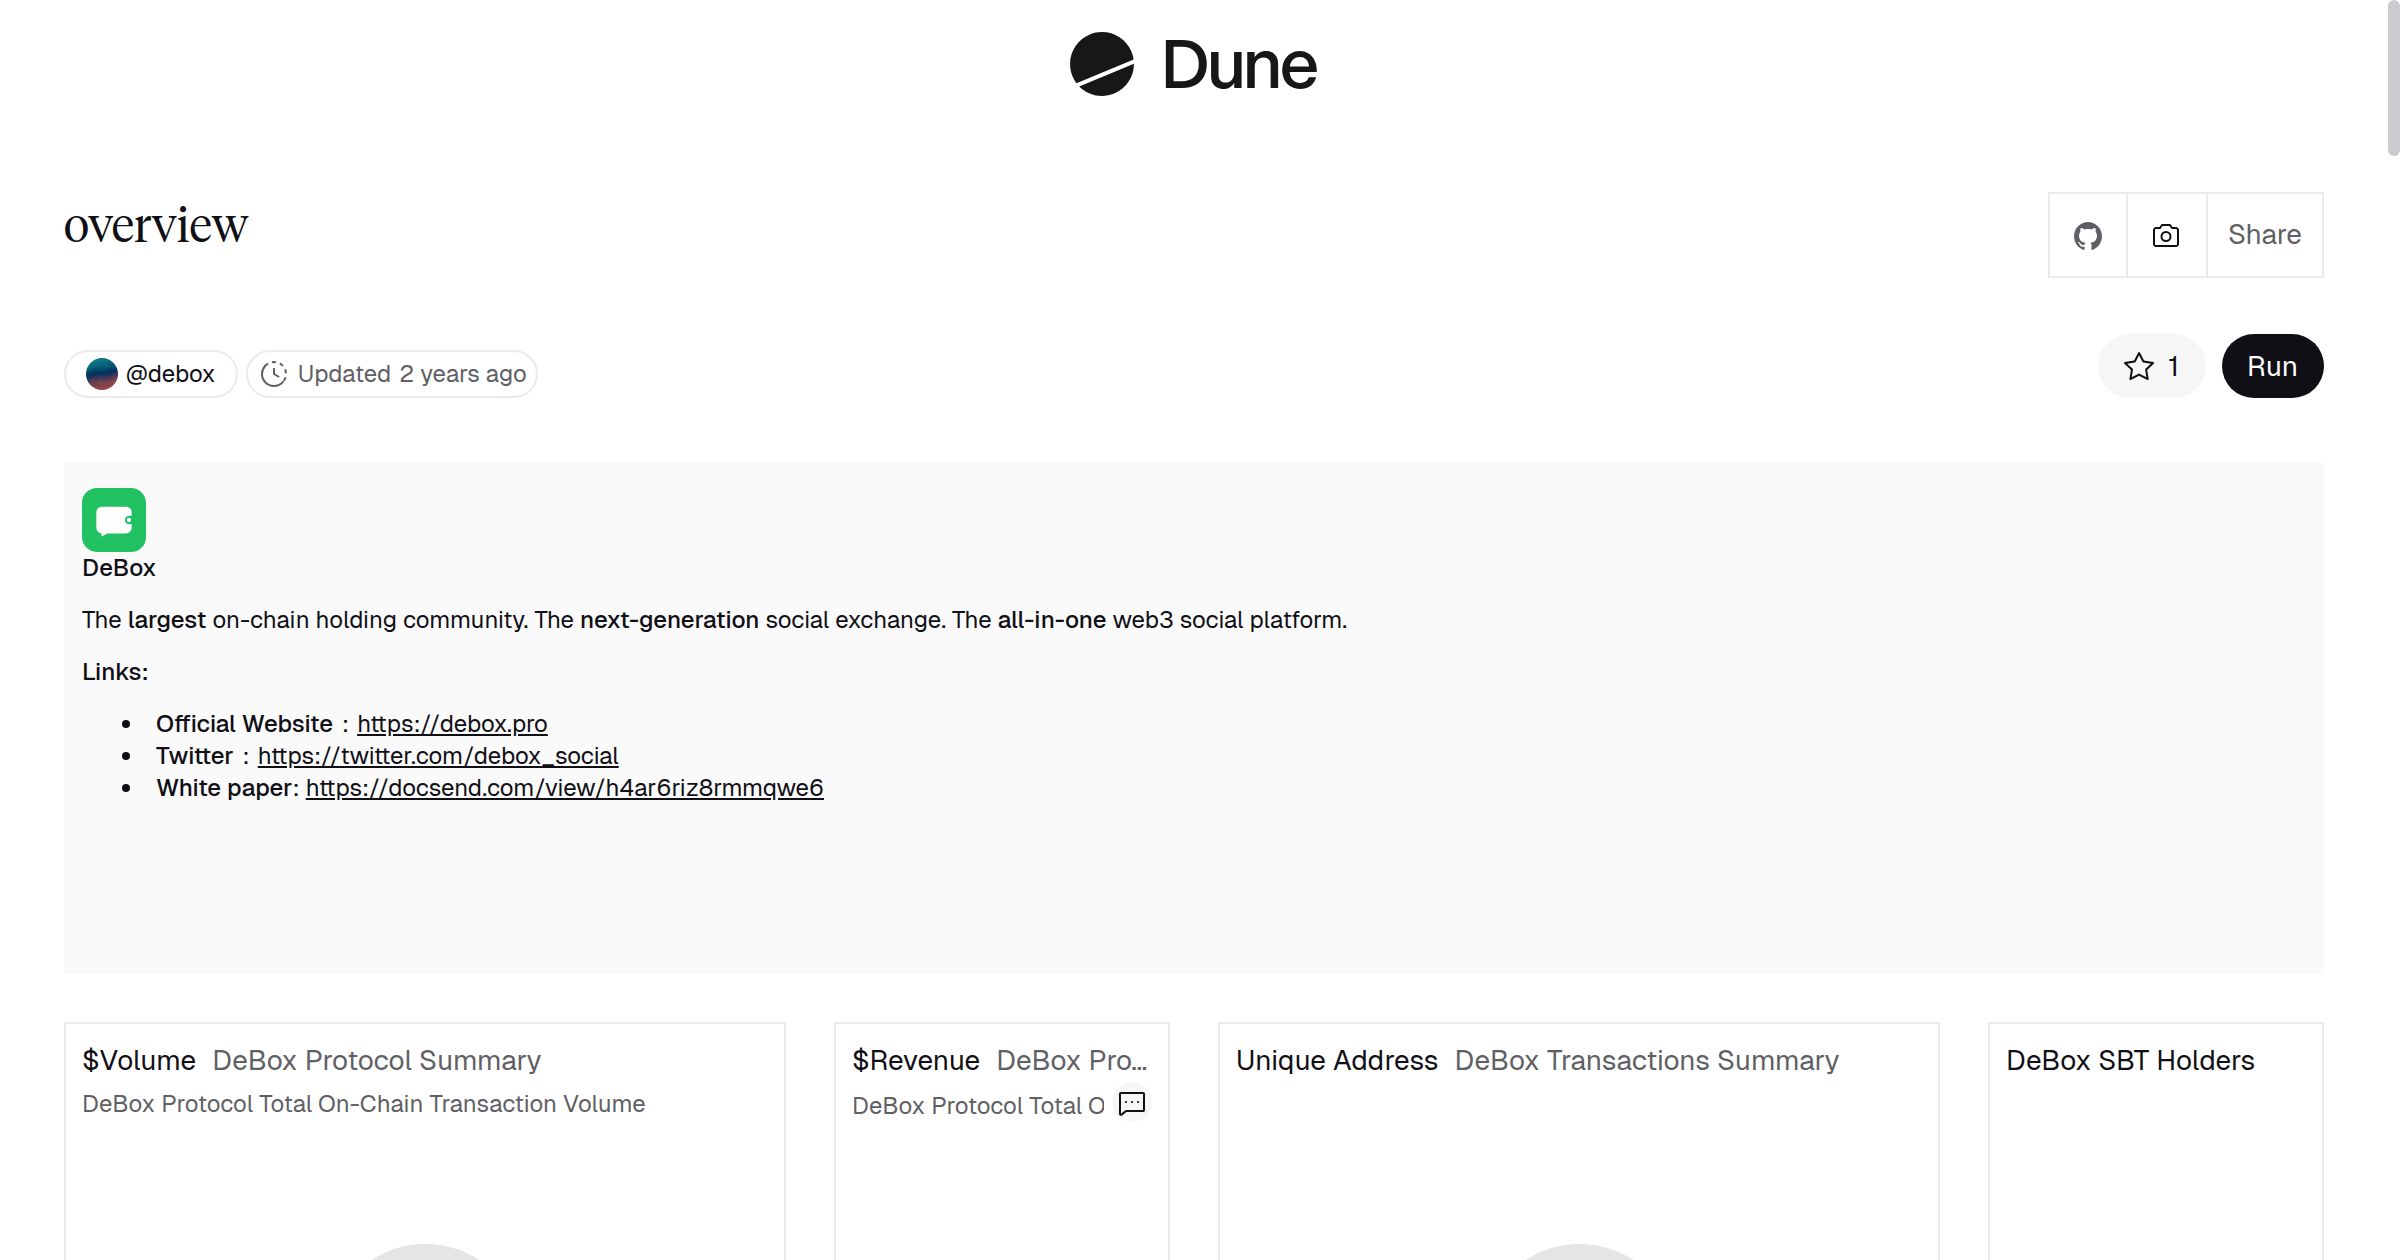2400x1260 pixels.
Task: Open DeBox Transactions Summary query link
Action: (x=1646, y=1060)
